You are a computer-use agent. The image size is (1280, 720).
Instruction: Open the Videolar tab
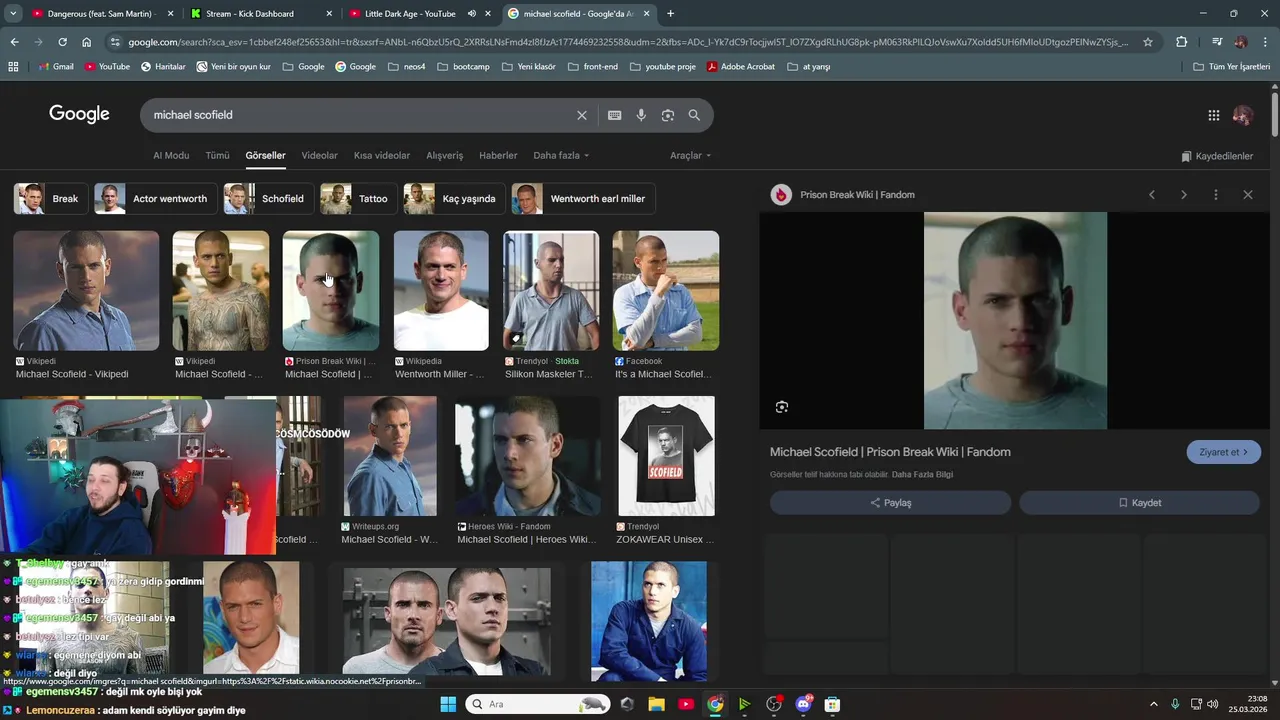point(320,156)
